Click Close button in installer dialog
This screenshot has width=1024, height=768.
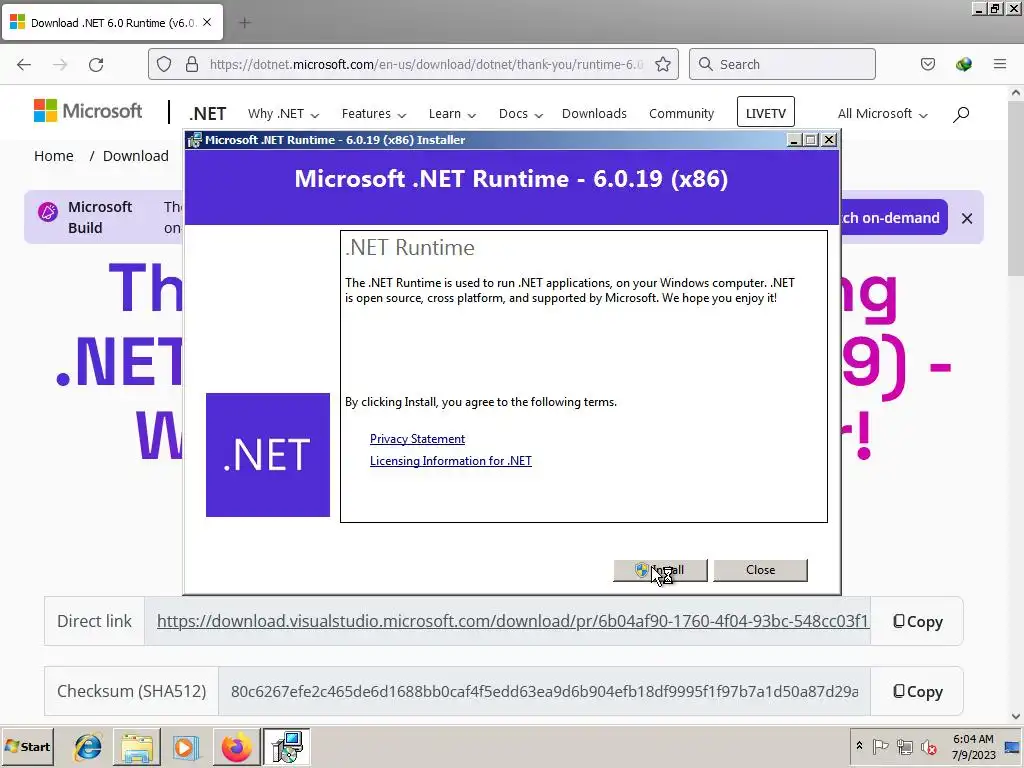click(760, 570)
